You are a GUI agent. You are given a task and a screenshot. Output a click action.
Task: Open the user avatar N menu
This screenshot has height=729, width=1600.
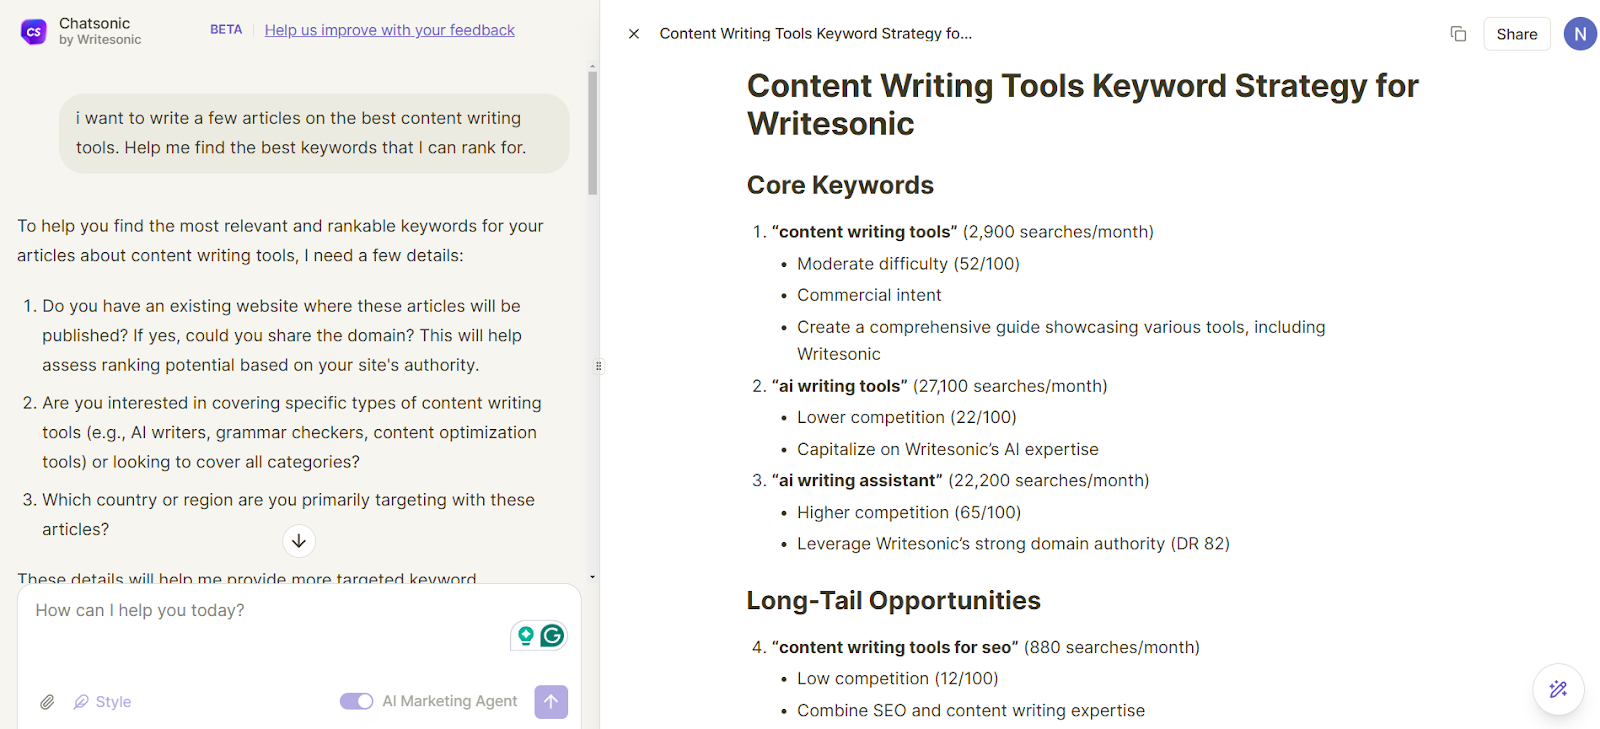(1580, 34)
